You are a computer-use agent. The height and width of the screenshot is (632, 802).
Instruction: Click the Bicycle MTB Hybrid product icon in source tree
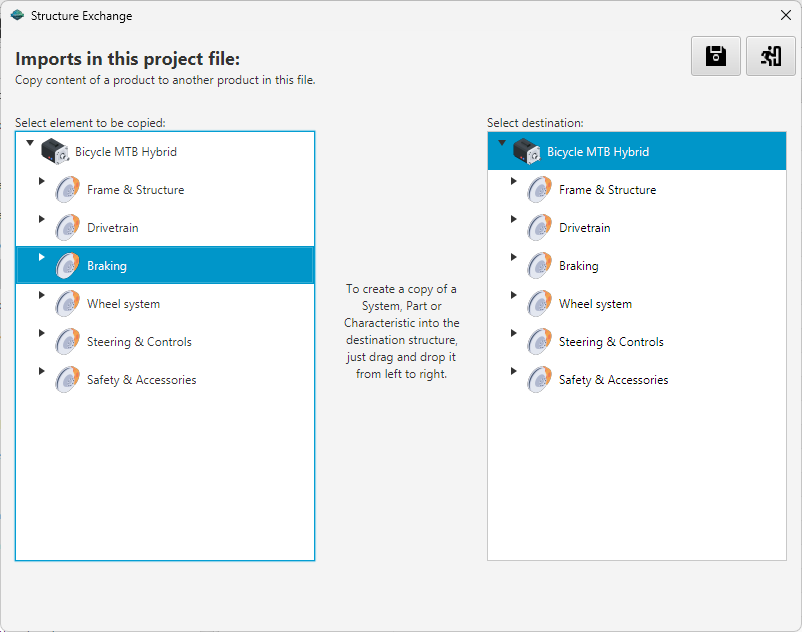55,152
